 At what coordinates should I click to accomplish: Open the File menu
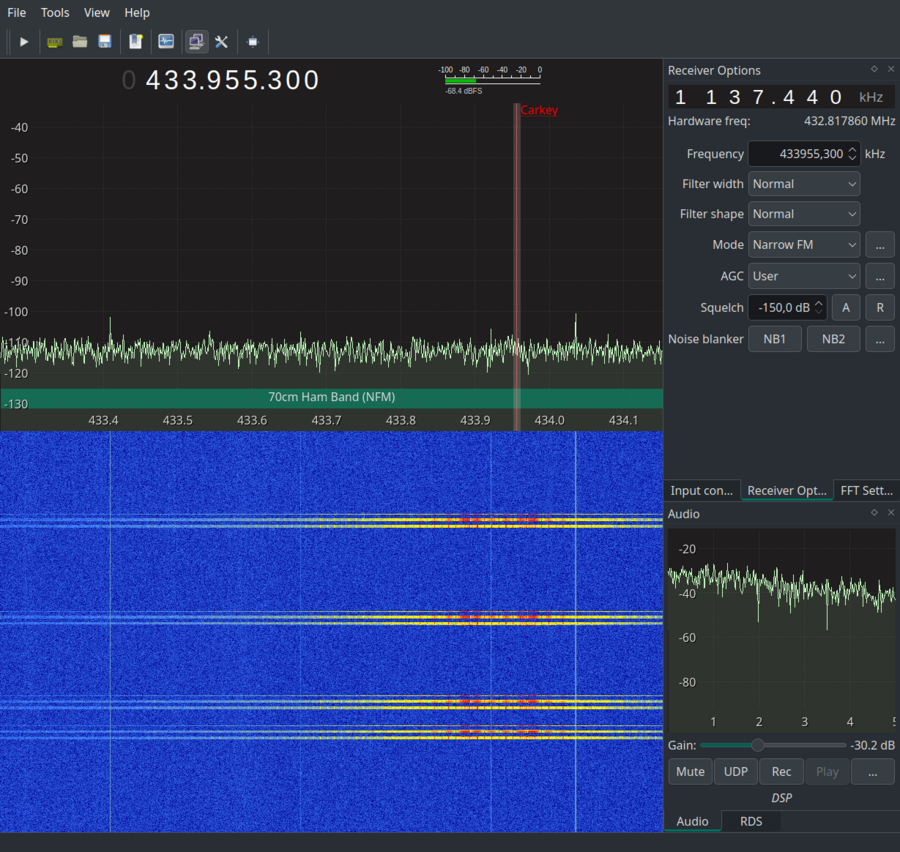click(x=17, y=13)
